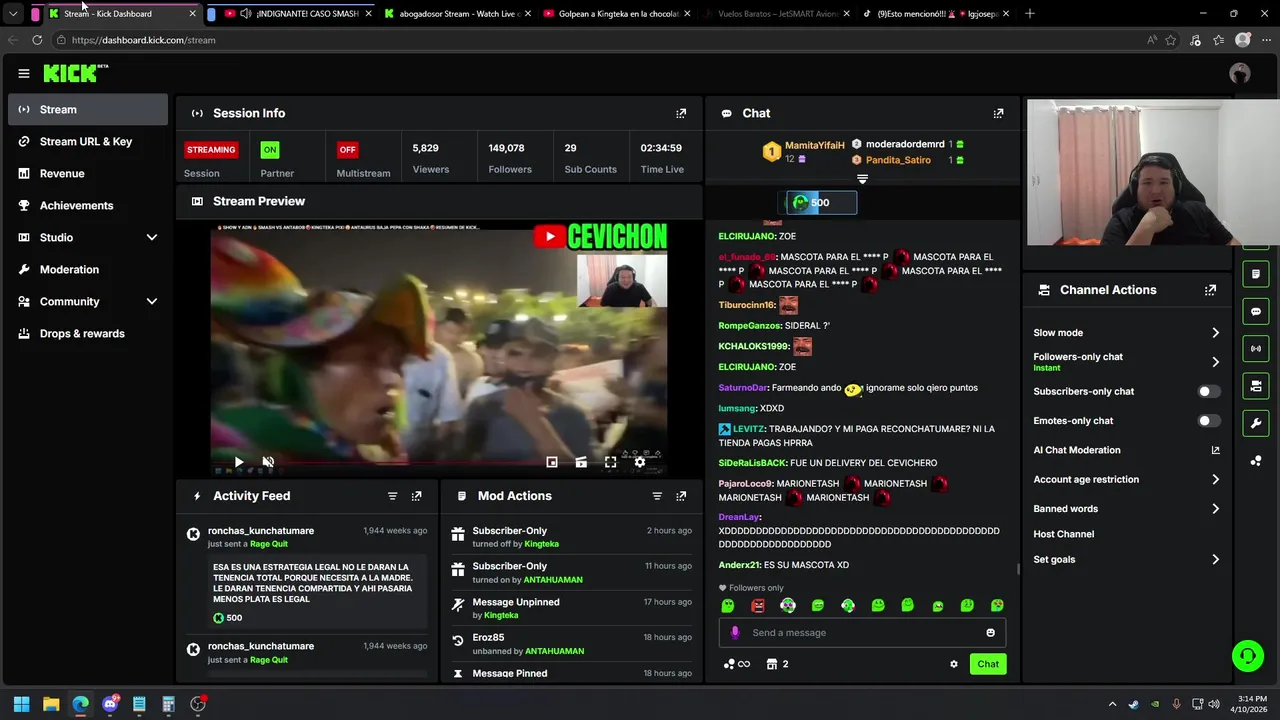Open the browser tab list dropdown
Image resolution: width=1280 pixels, height=720 pixels.
(x=13, y=14)
